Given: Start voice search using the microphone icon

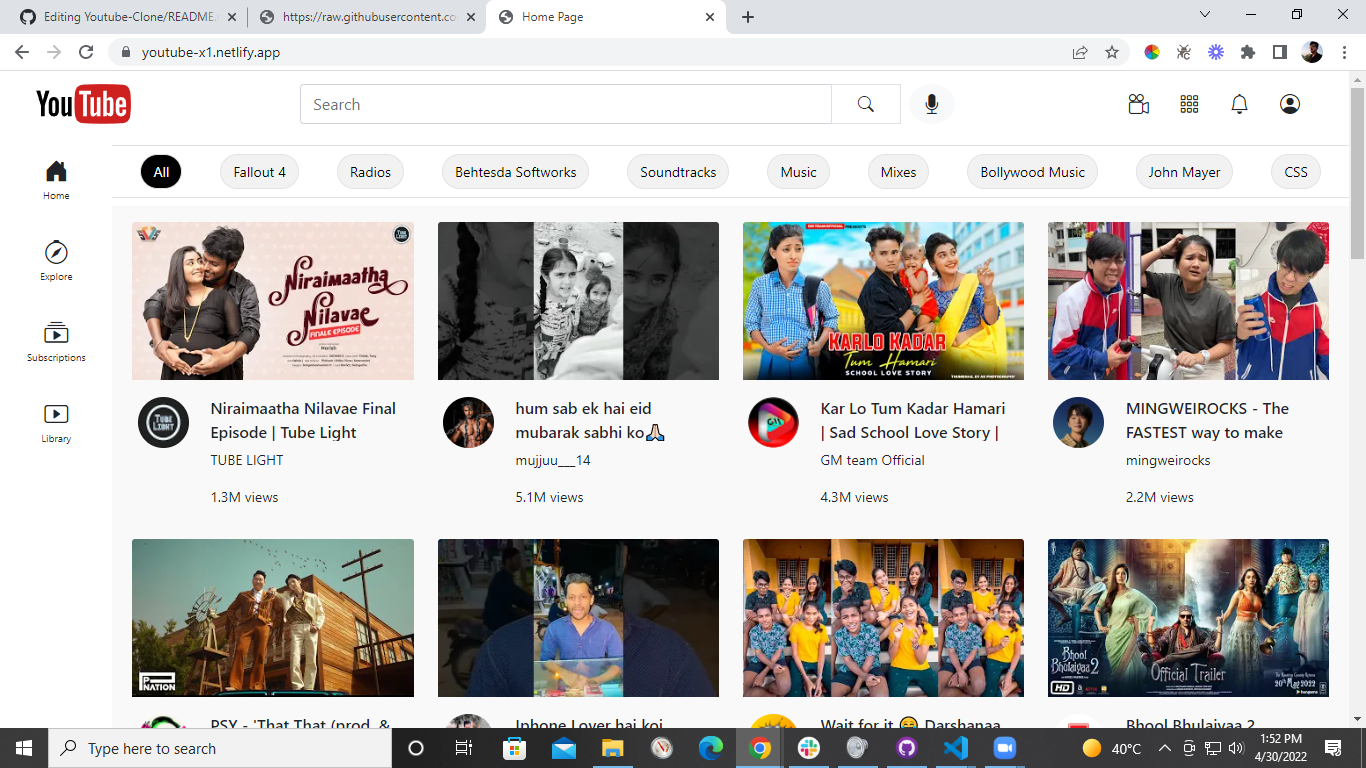Looking at the screenshot, I should point(931,103).
